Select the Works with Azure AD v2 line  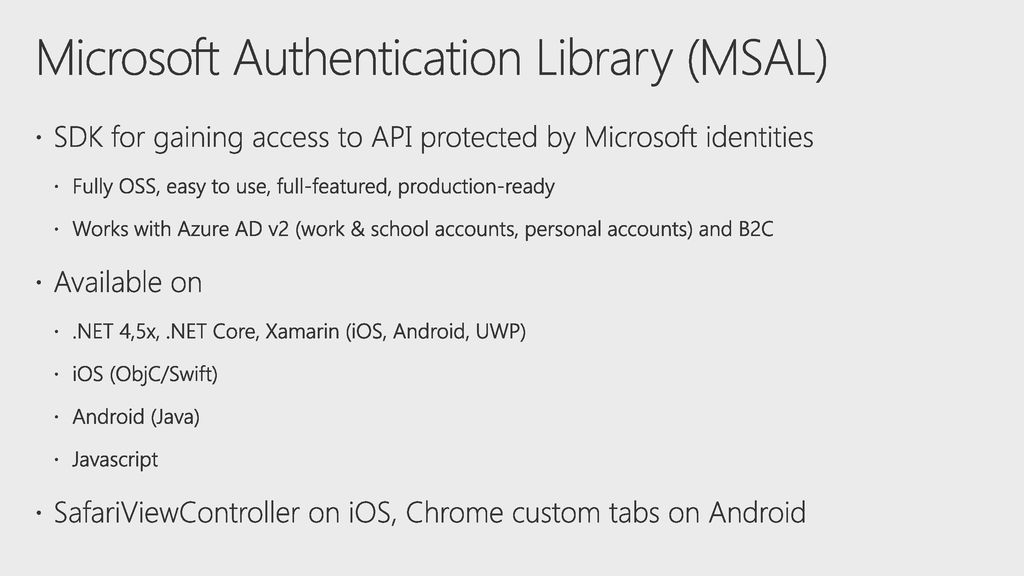tap(423, 229)
